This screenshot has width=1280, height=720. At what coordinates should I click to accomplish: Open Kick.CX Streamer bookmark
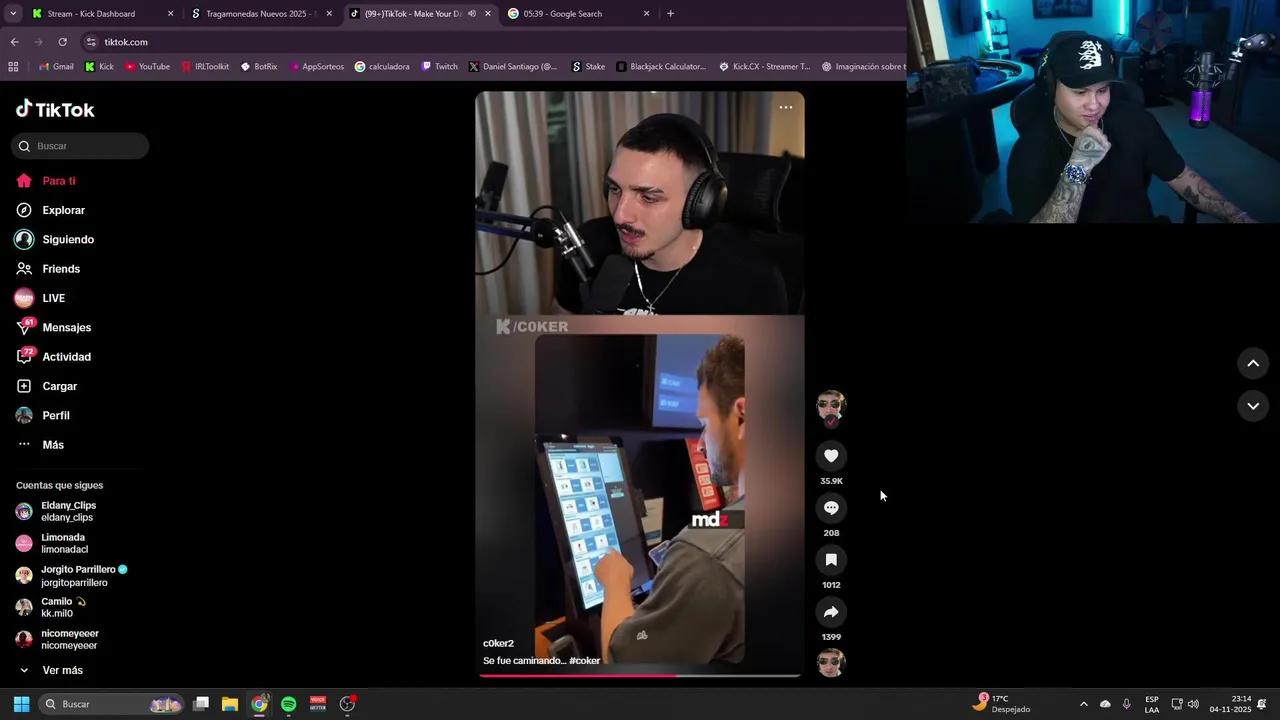tap(764, 67)
